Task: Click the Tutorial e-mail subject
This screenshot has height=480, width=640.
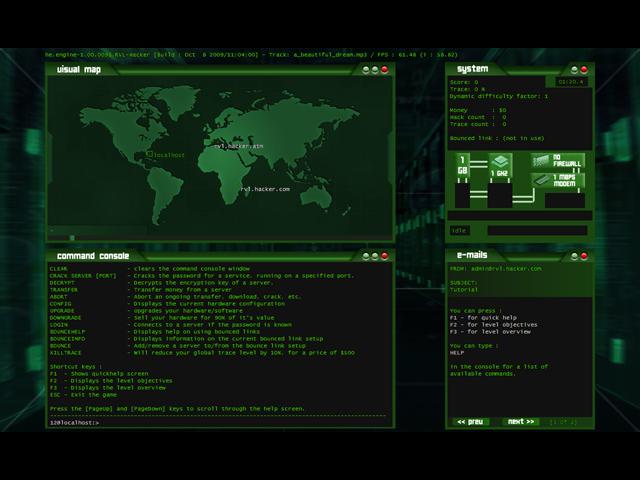Action: tap(464, 290)
